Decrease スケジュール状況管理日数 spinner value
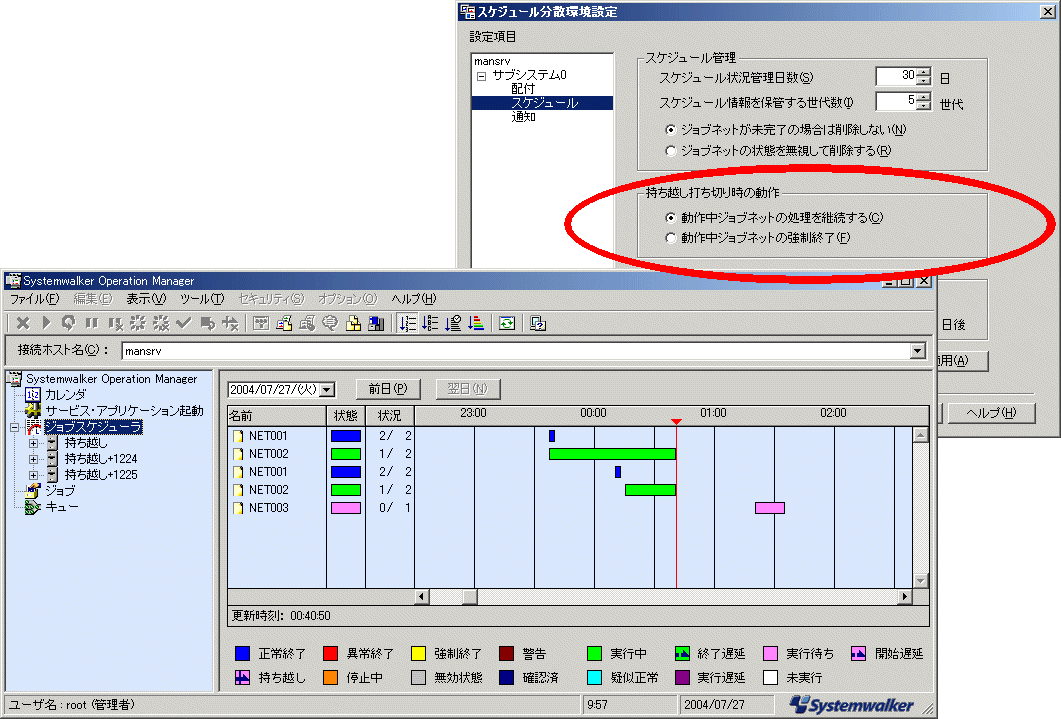Viewport: 1061px width, 719px height. click(x=924, y=80)
